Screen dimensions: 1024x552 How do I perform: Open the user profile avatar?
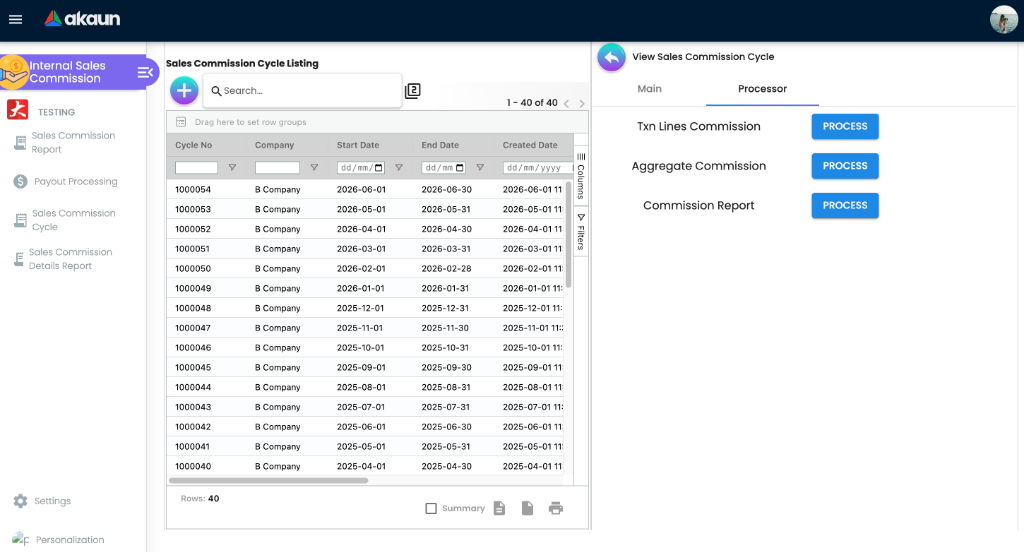[x=1003, y=20]
